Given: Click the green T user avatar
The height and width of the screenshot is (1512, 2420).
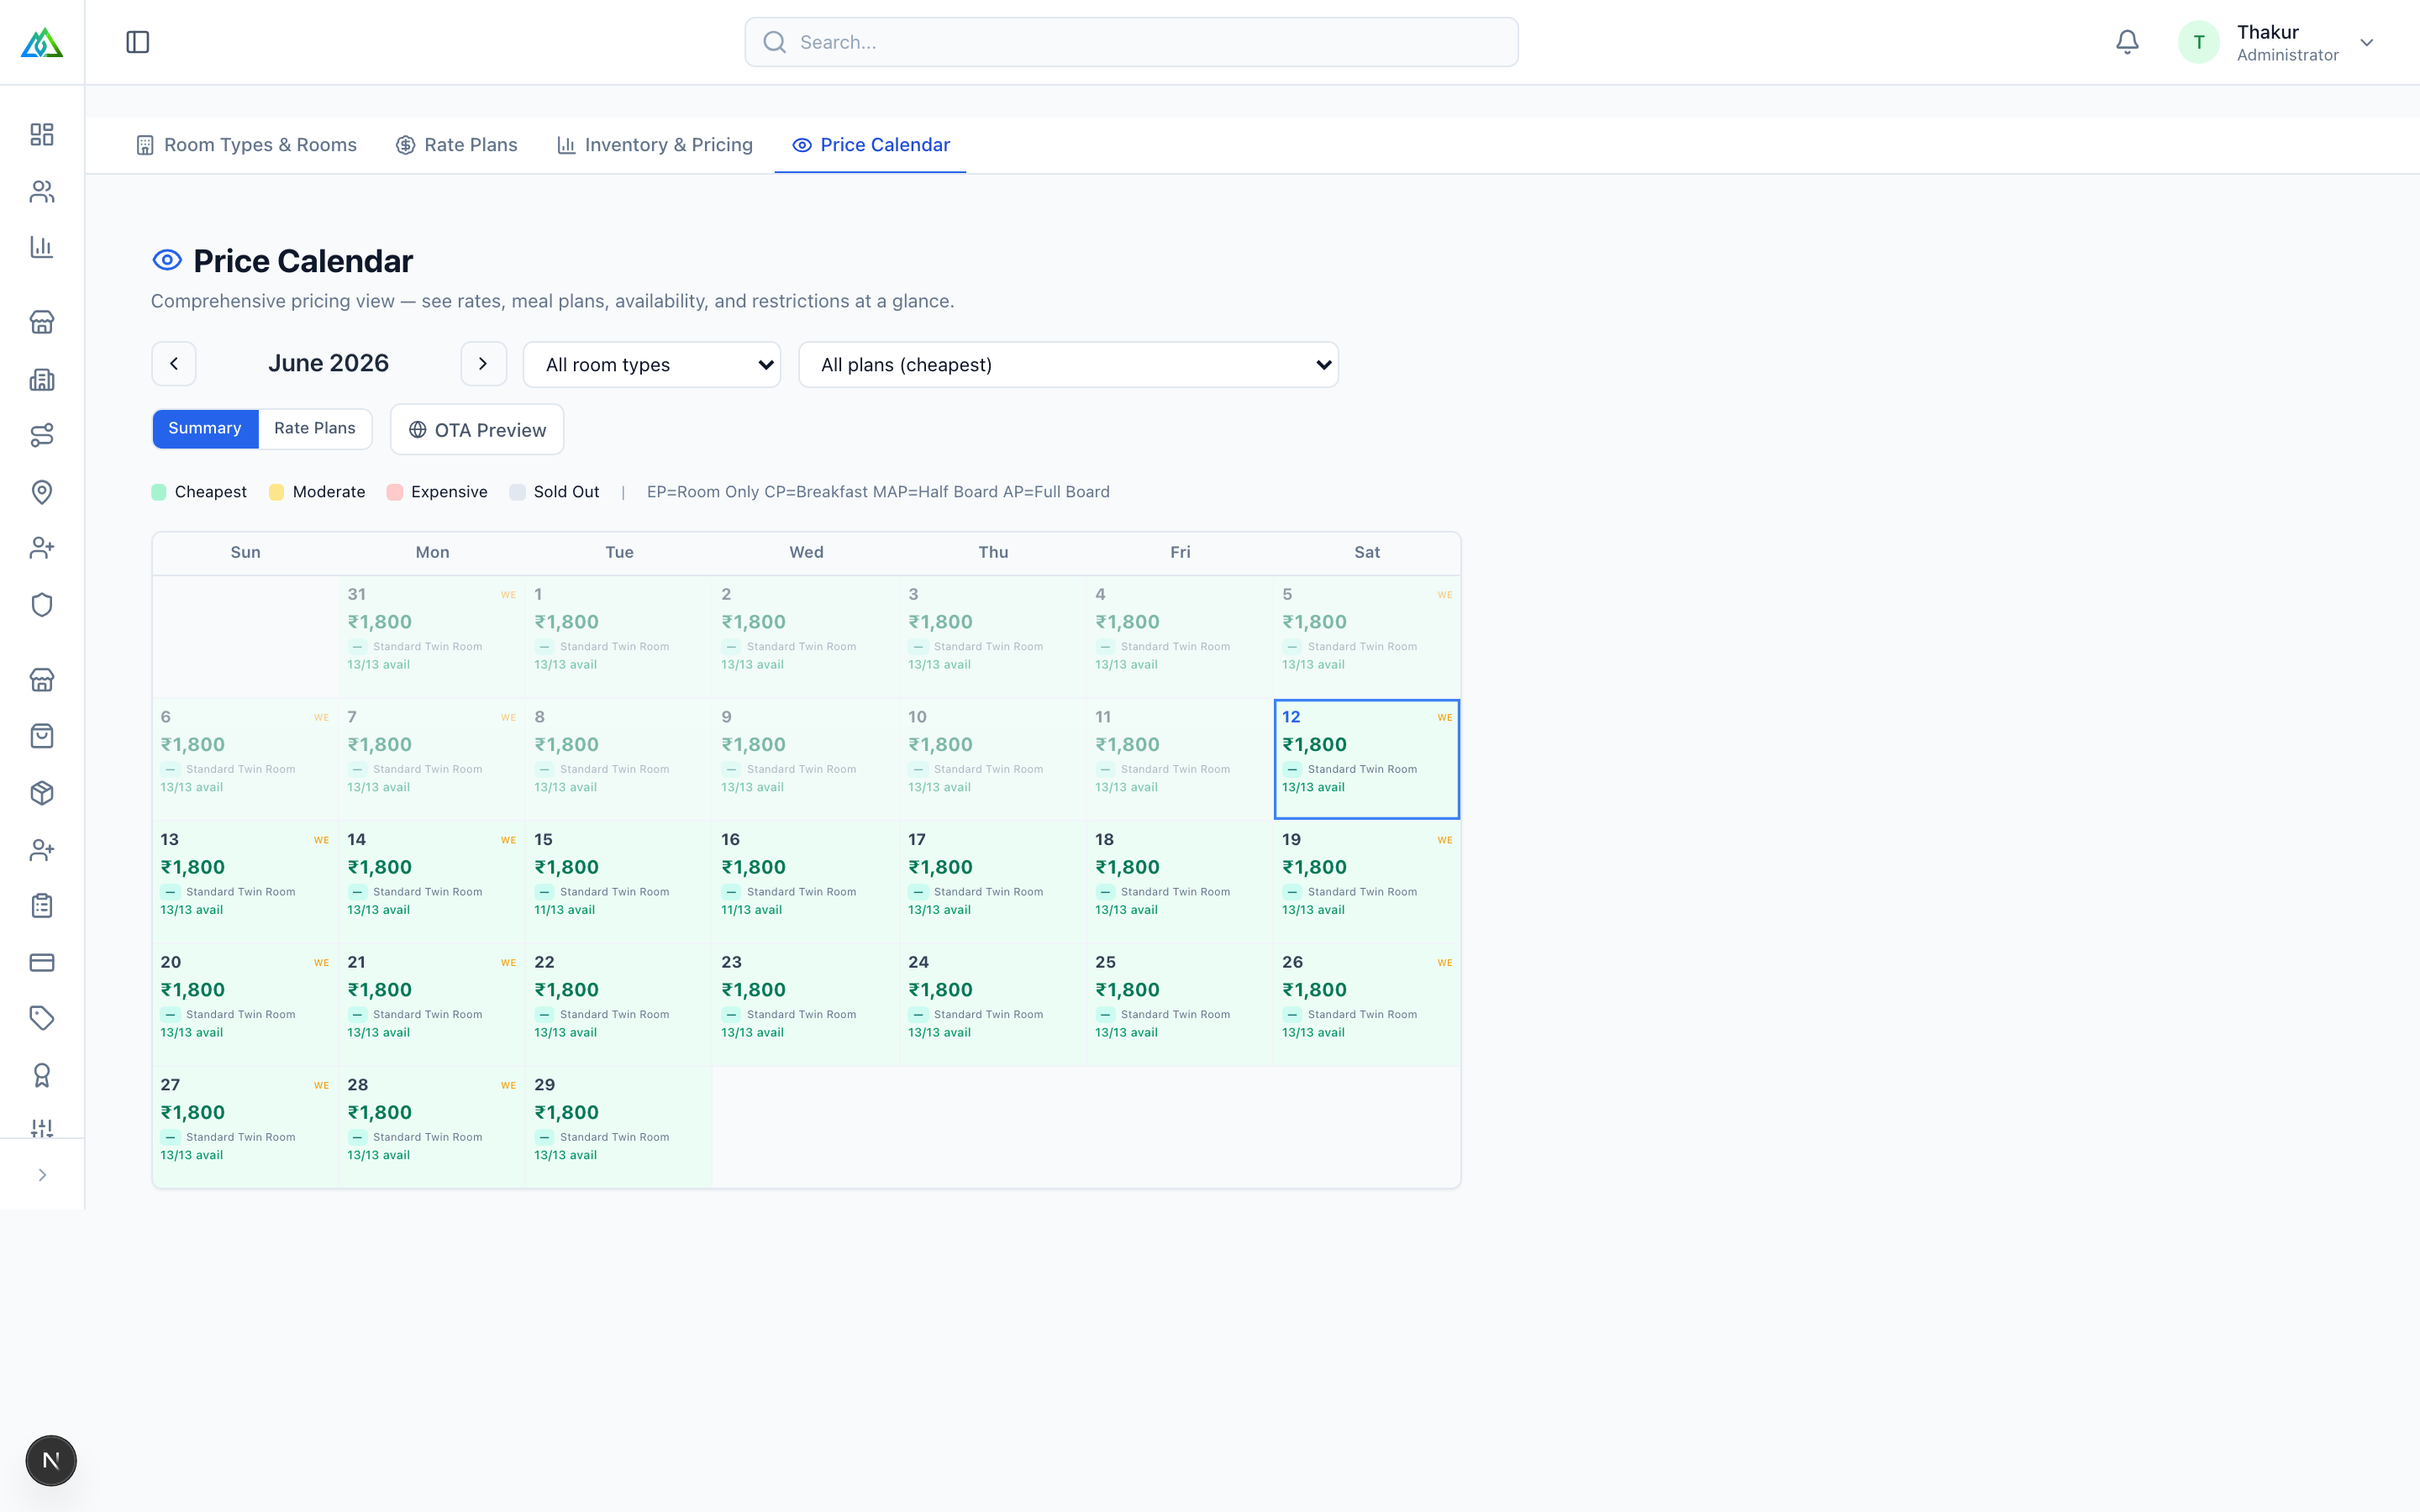Looking at the screenshot, I should click(x=2198, y=42).
